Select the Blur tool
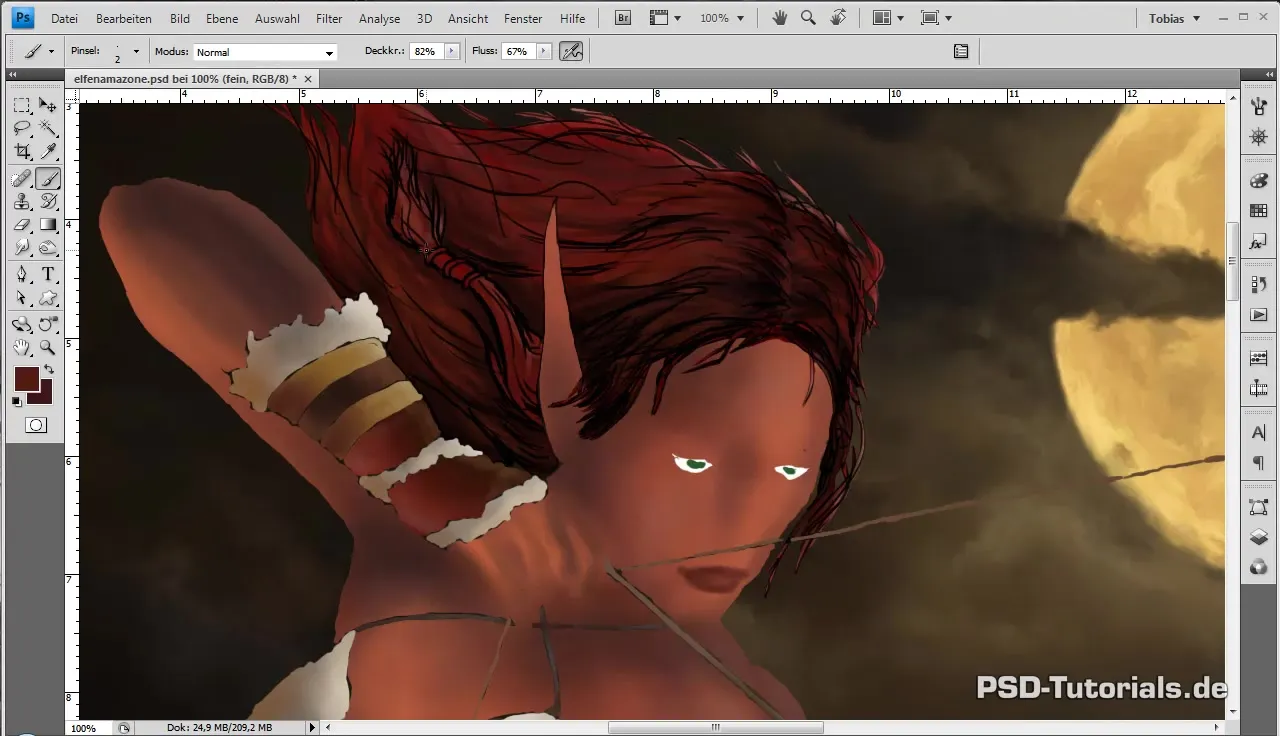Image resolution: width=1280 pixels, height=736 pixels. [x=21, y=248]
